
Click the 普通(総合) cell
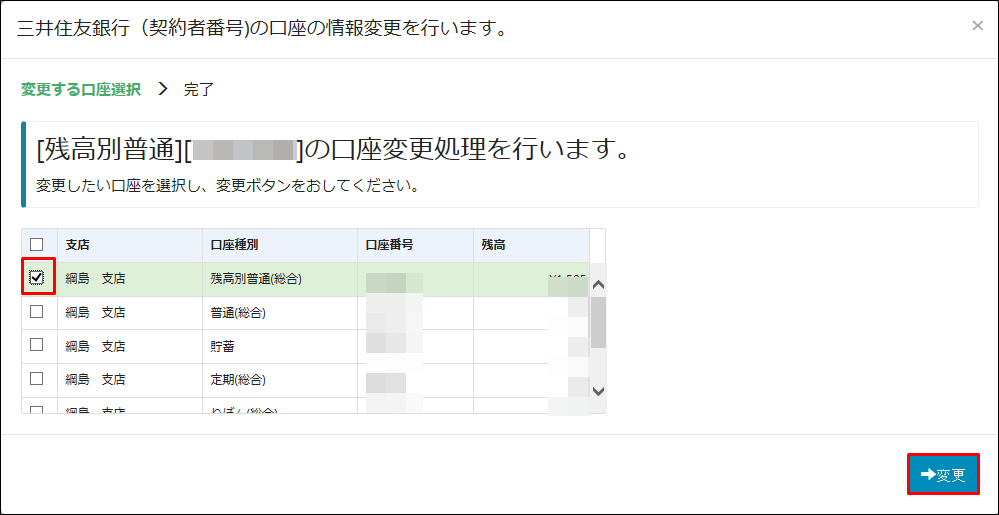pos(280,312)
